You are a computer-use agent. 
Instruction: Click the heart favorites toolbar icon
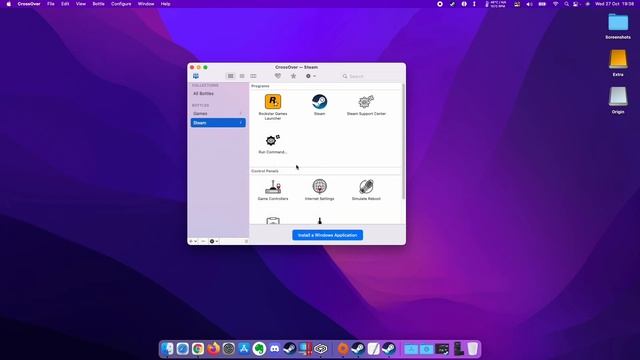tap(278, 76)
